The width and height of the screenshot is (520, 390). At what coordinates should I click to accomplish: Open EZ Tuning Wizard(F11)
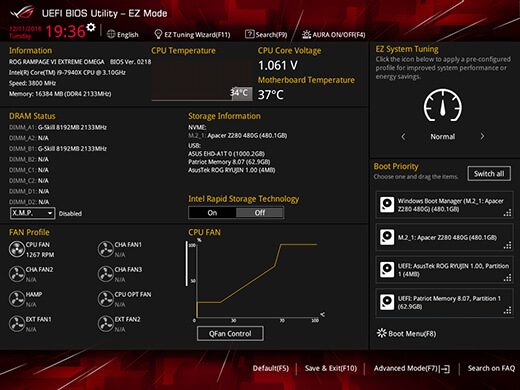[x=192, y=35]
